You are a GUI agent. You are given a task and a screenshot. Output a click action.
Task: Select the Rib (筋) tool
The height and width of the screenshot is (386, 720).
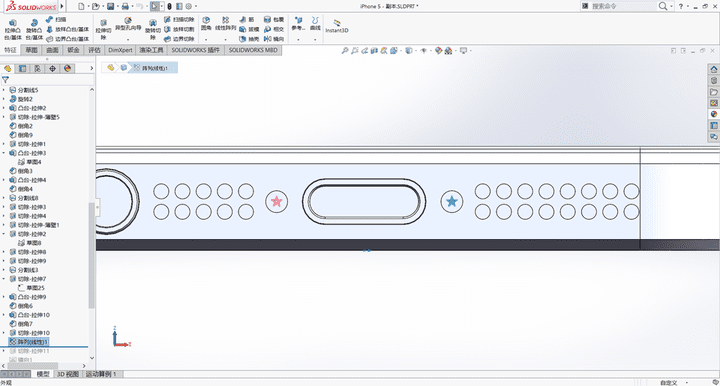pyautogui.click(x=247, y=20)
